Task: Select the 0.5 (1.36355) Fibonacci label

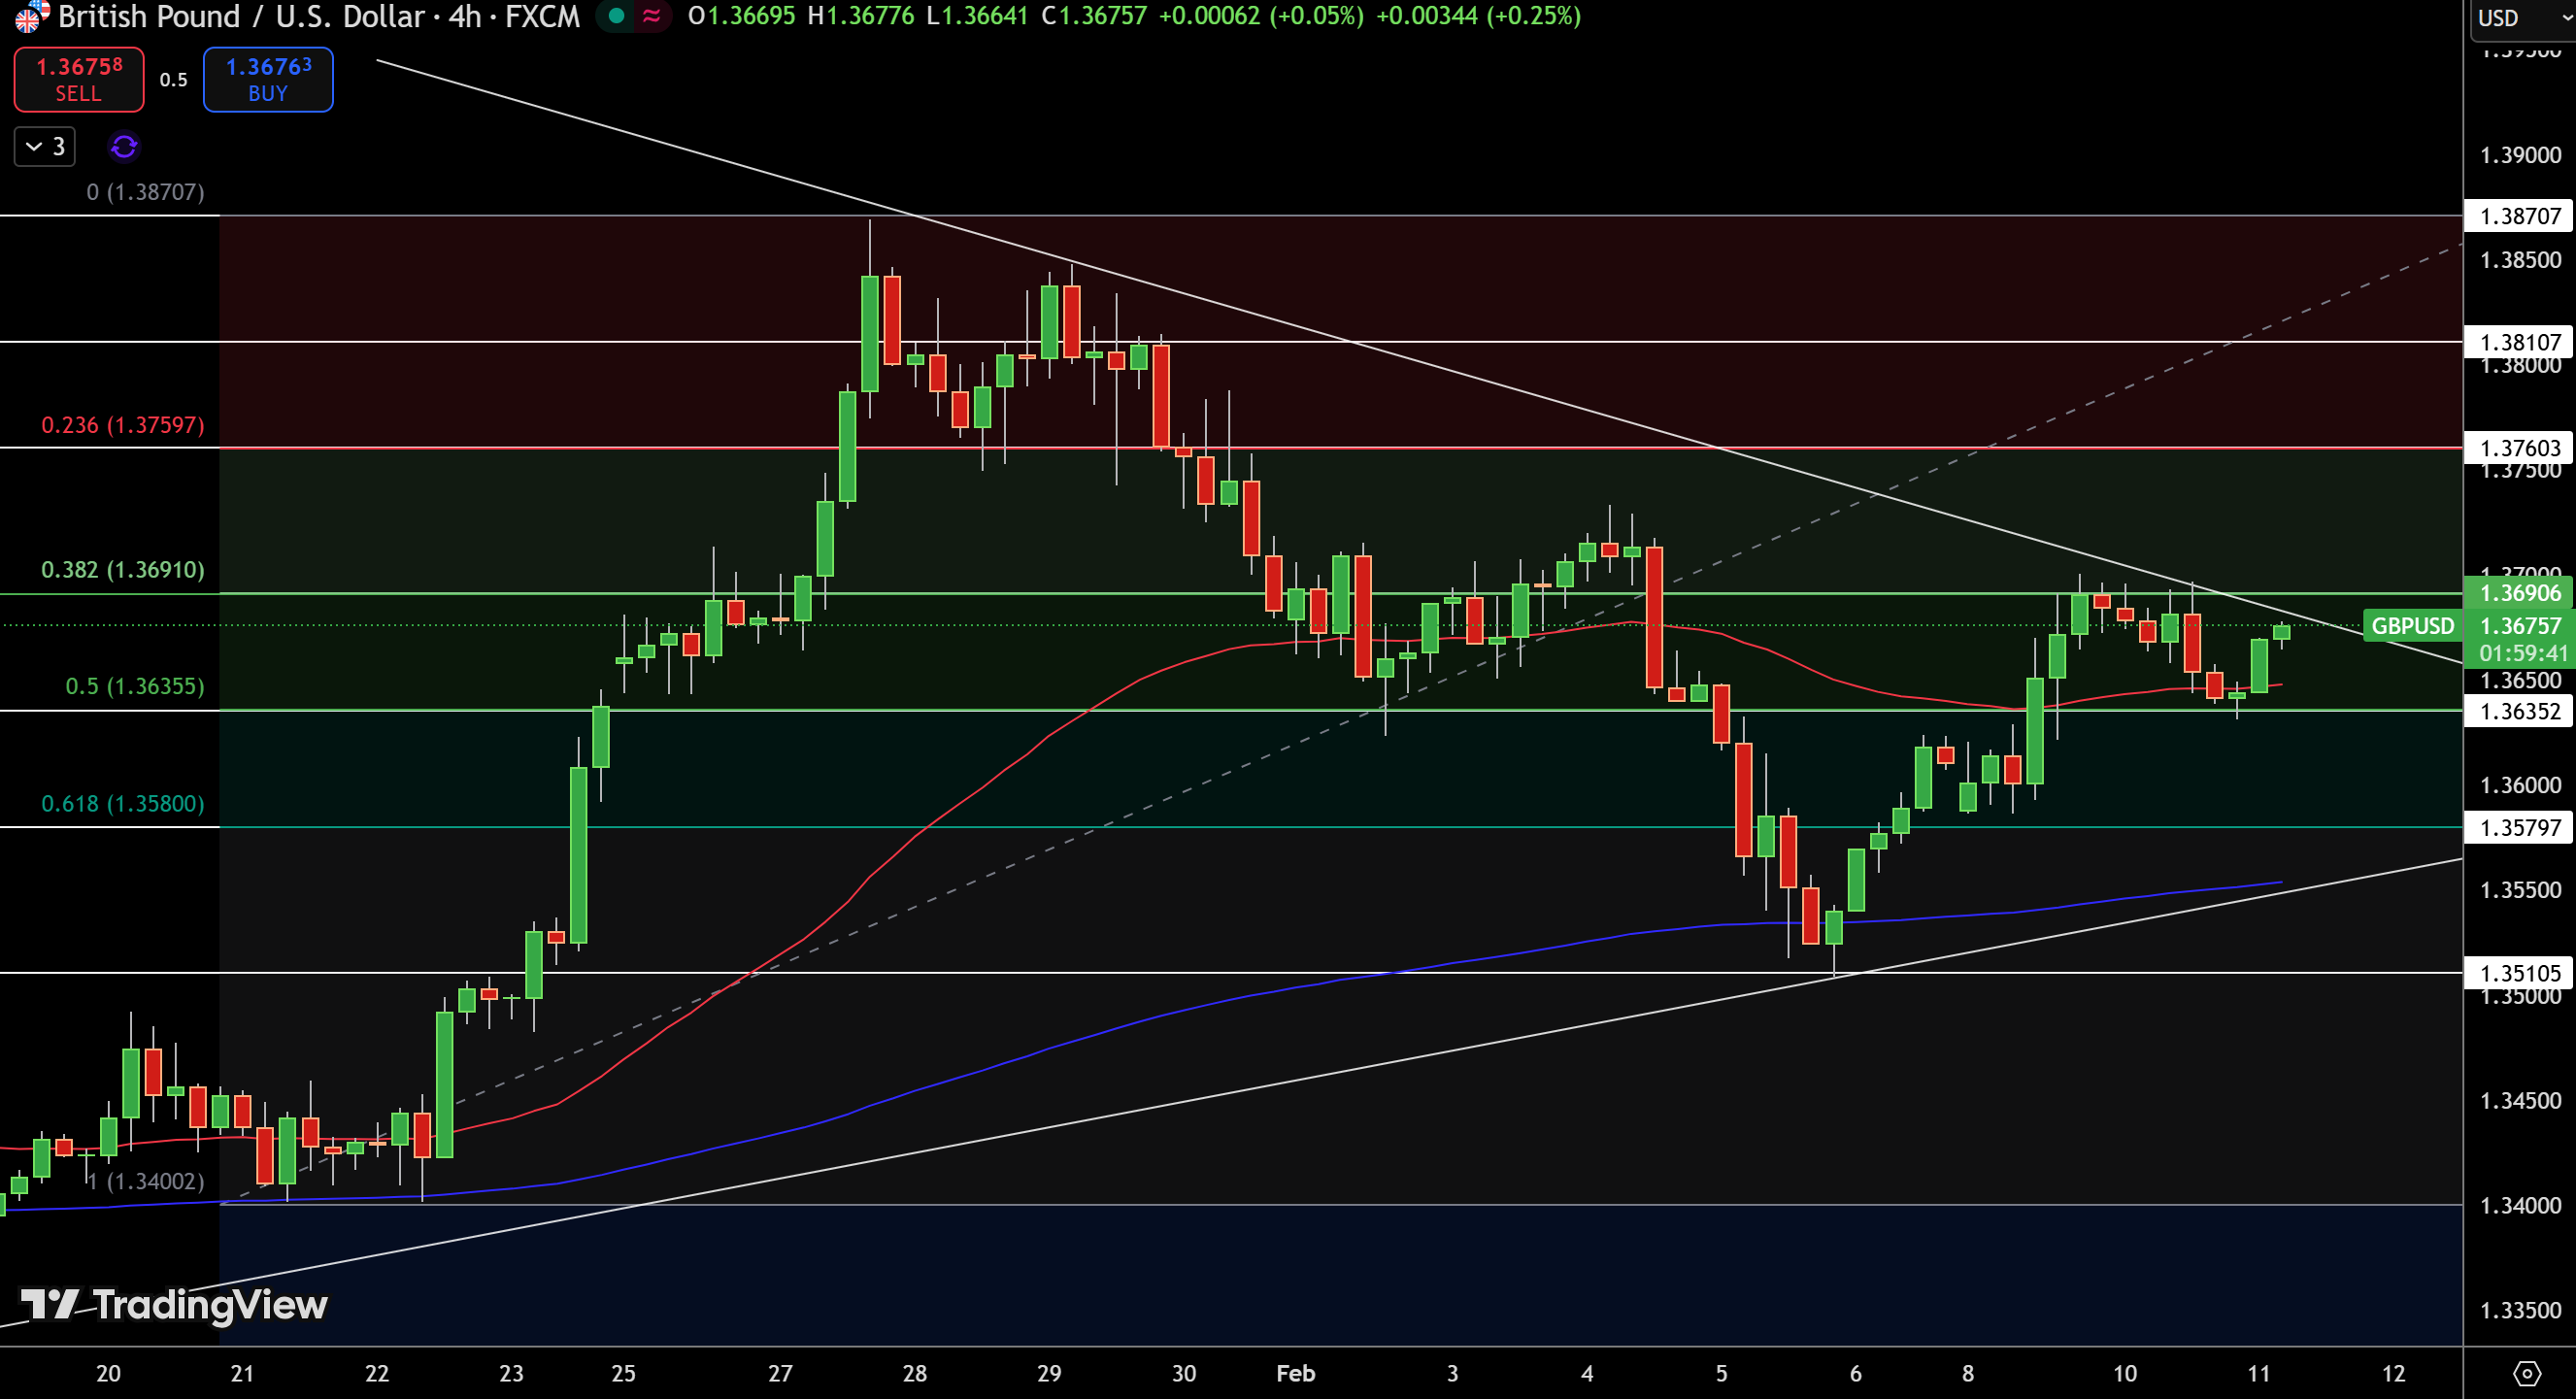Action: pos(135,686)
